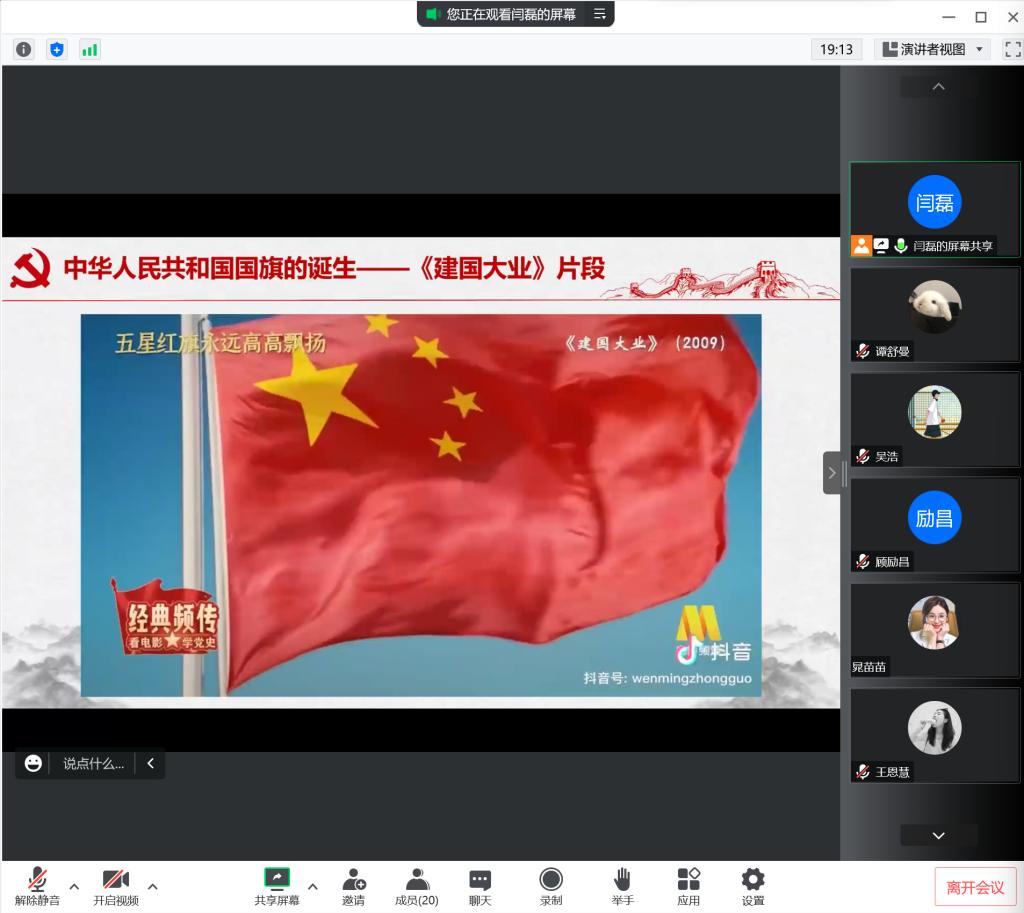Click the blue security shield icon
Screen dimensions: 1024x913
(57, 49)
